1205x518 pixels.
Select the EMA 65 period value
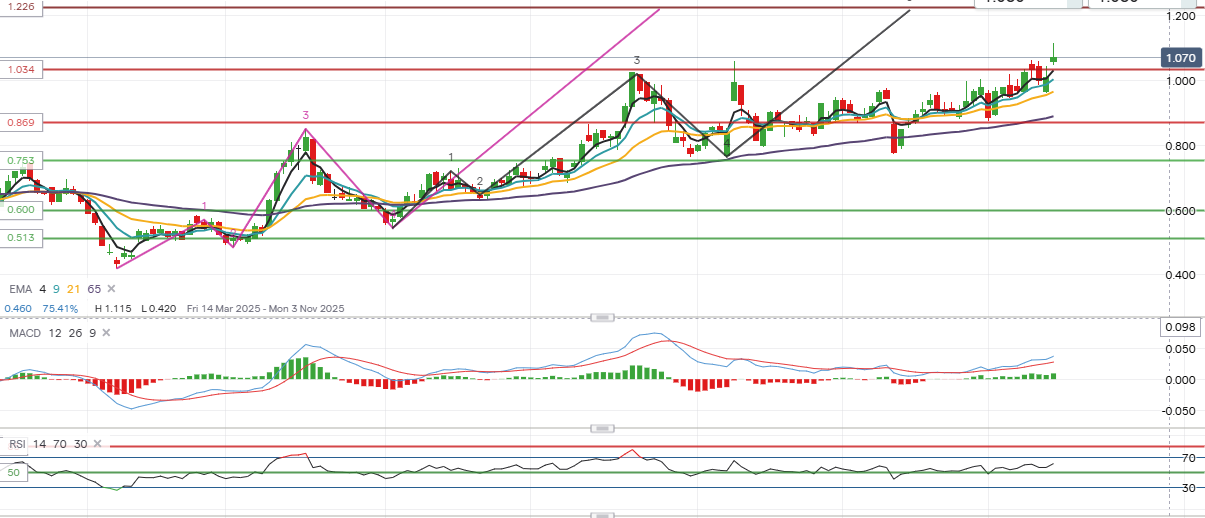pyautogui.click(x=94, y=288)
